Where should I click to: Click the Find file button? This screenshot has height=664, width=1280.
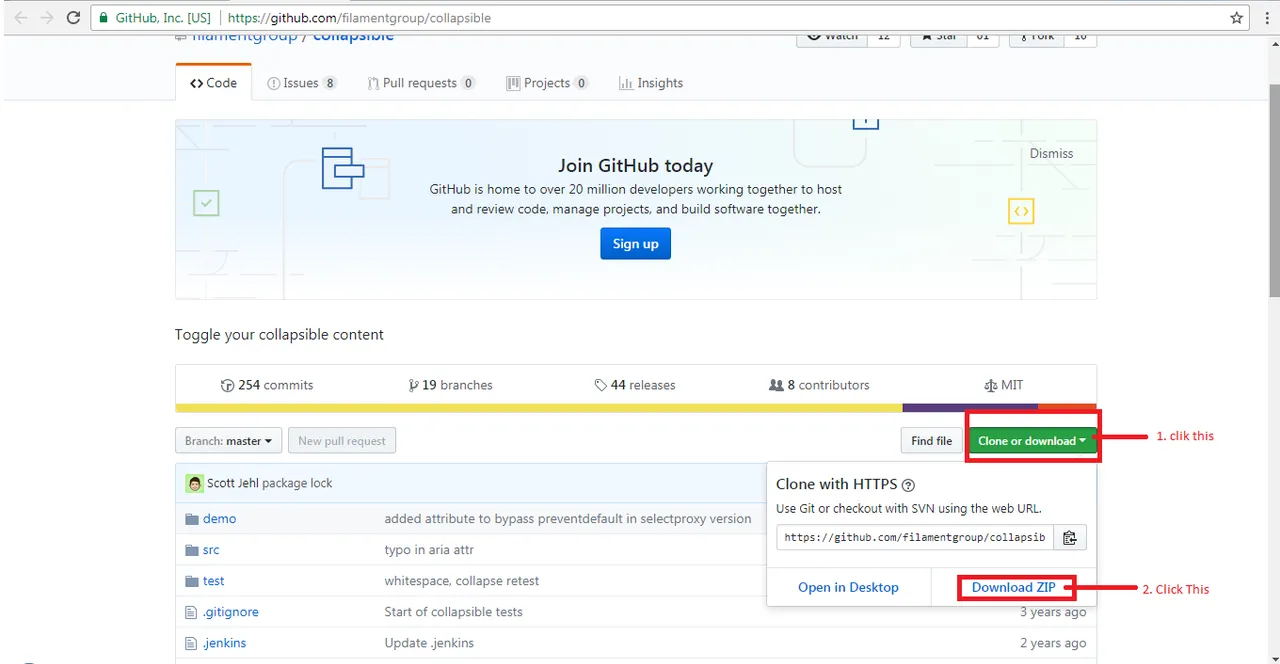931,441
